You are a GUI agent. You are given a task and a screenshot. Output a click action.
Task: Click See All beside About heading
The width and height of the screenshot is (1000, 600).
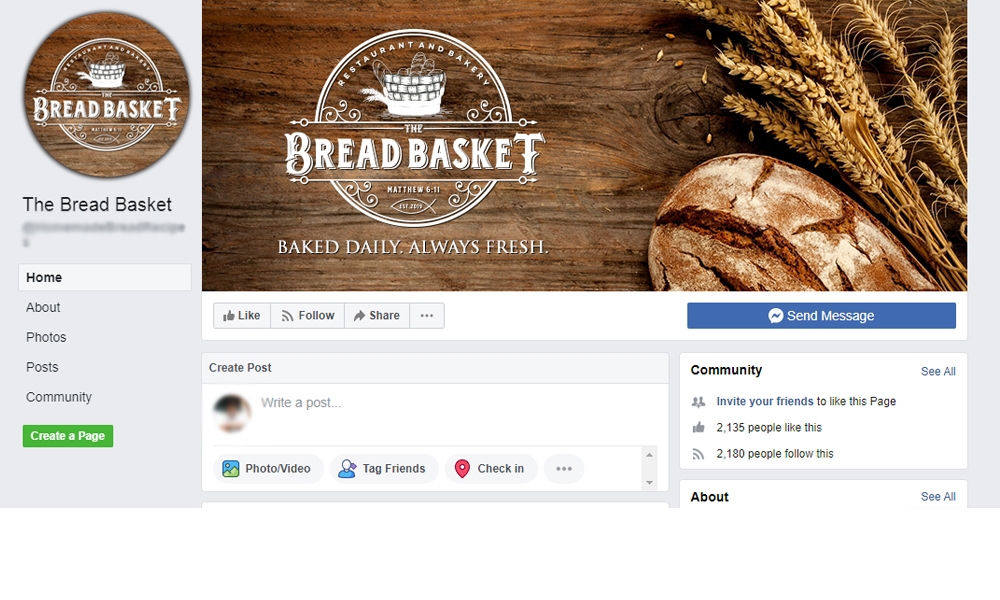click(938, 497)
